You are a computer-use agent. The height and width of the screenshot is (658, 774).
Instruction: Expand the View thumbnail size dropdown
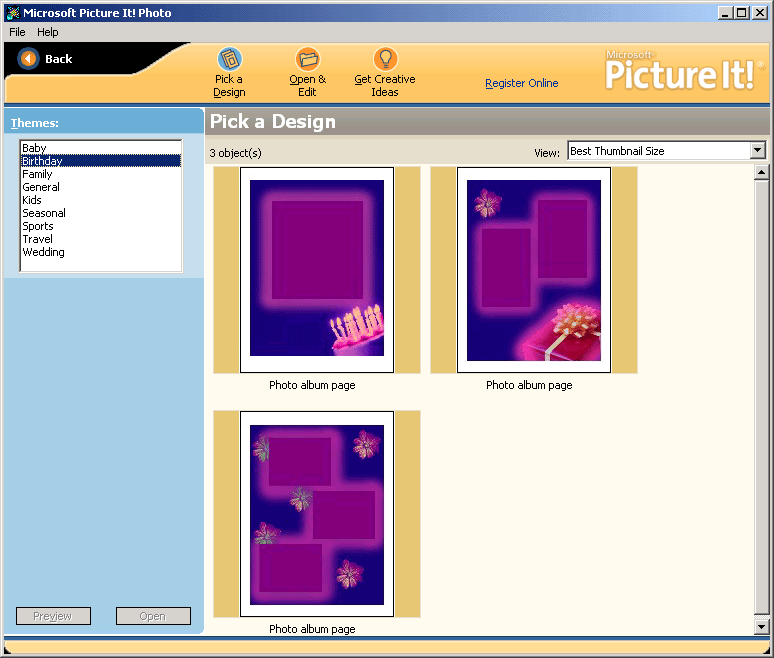(757, 151)
